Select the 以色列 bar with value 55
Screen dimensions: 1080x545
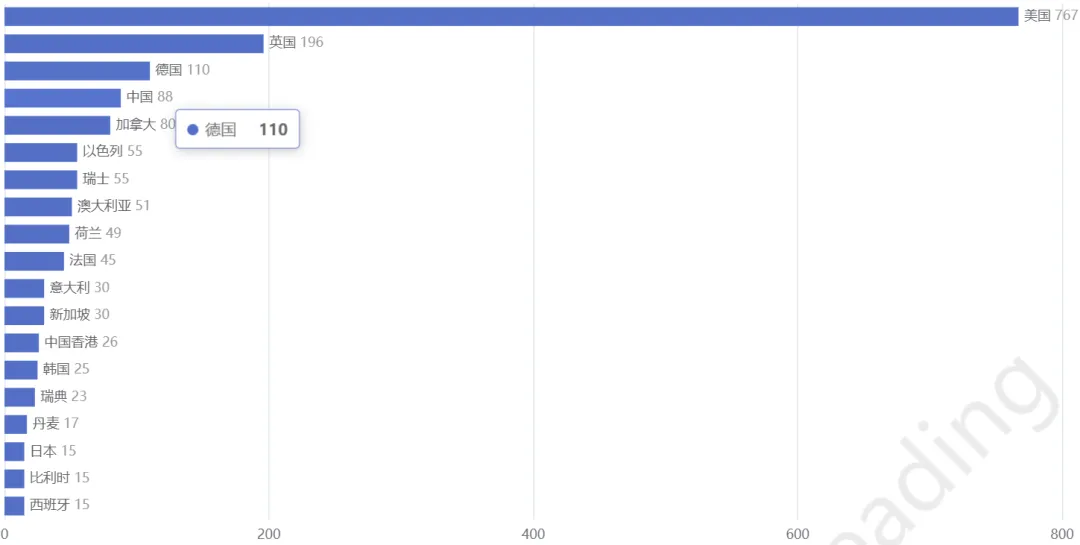coord(41,152)
